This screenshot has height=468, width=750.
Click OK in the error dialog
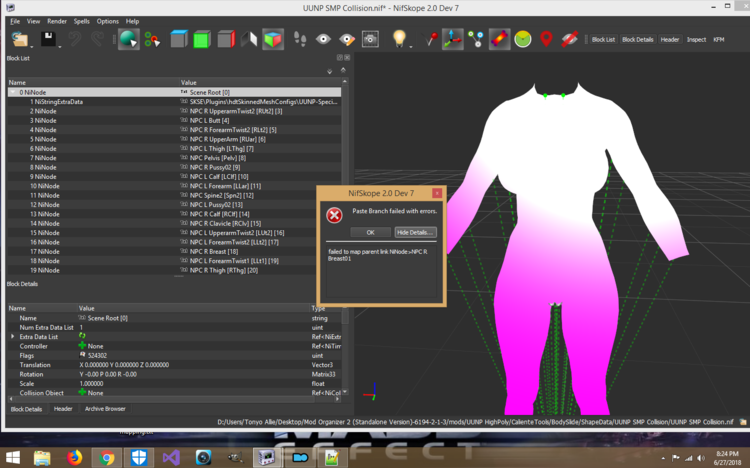pyautogui.click(x=370, y=232)
